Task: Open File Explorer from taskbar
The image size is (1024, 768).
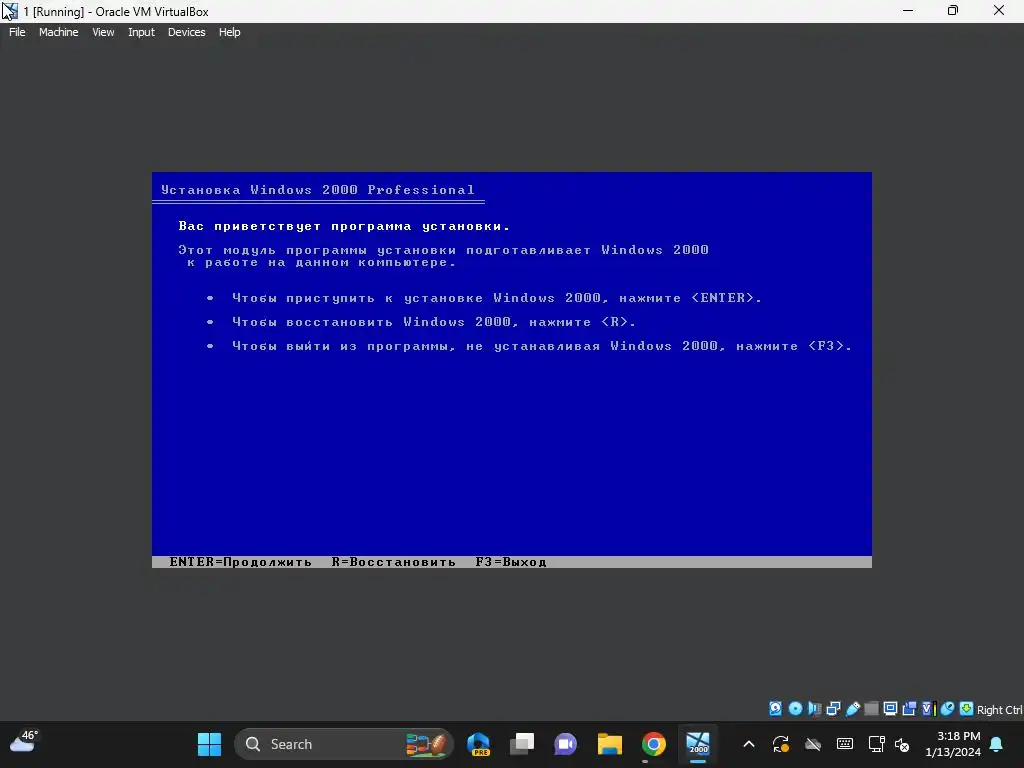Action: coord(610,744)
